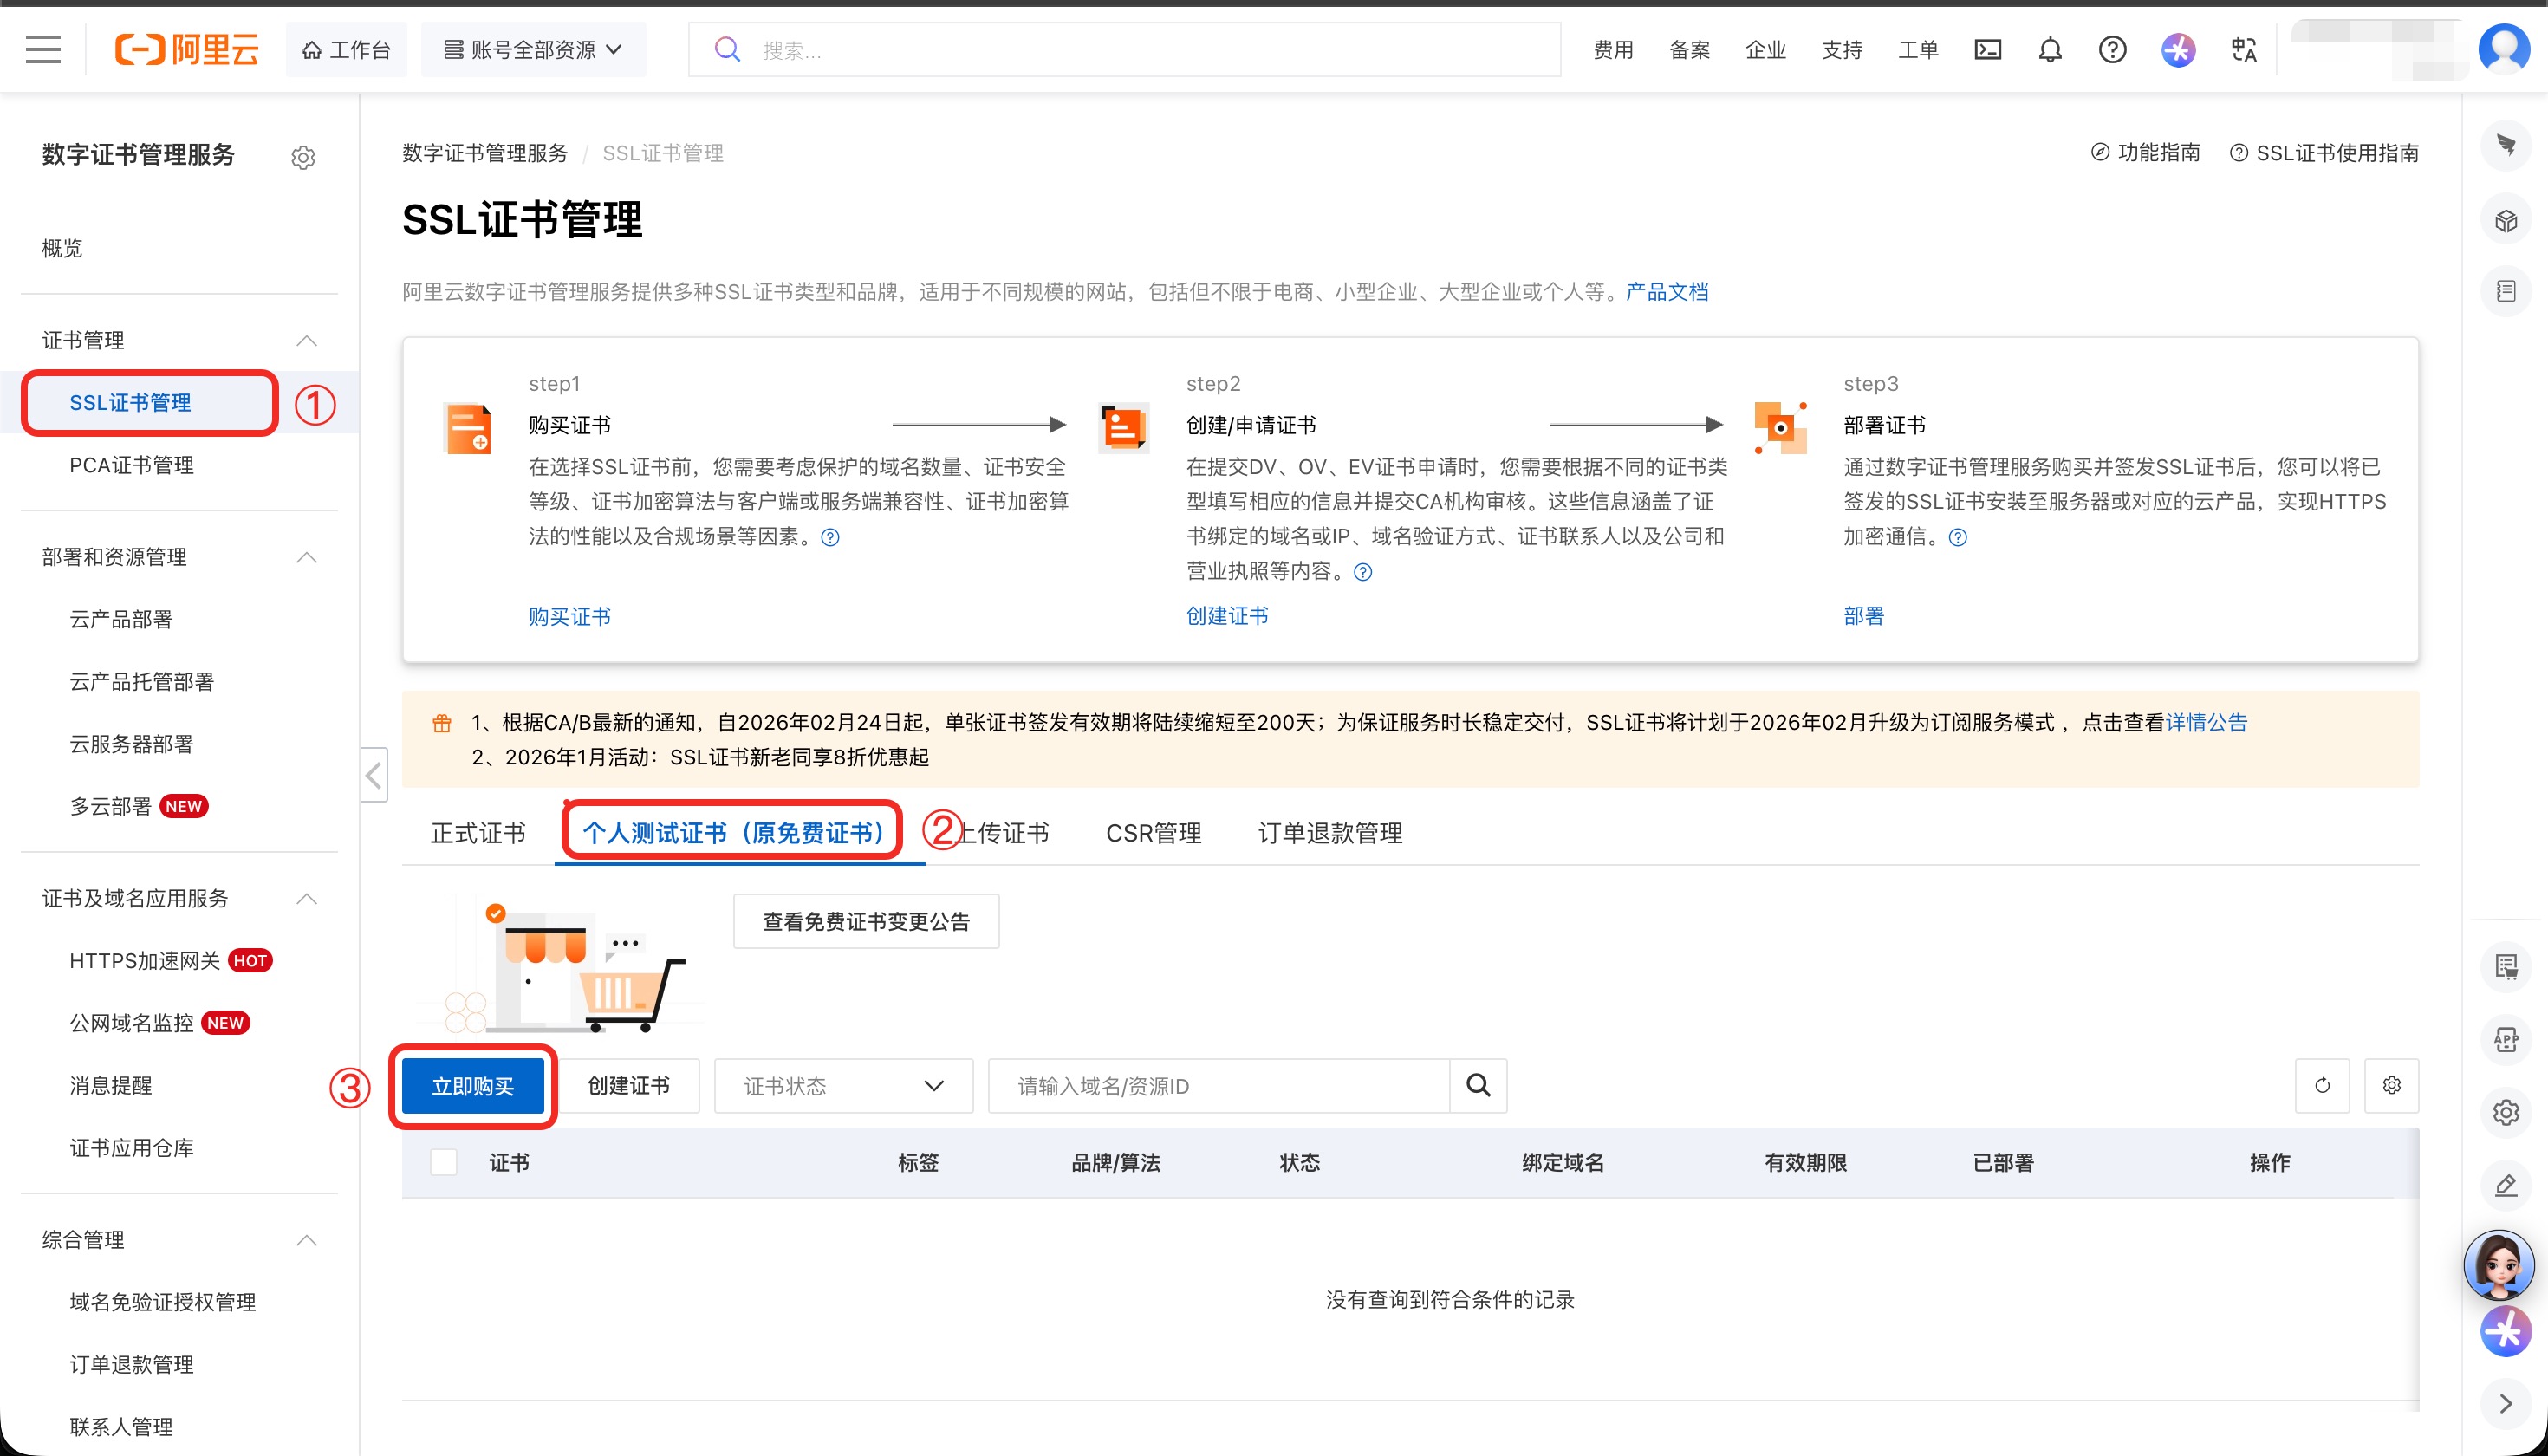This screenshot has height=1456, width=2548.
Task: Collapse the 部署和资源管理 section
Action: pos(307,557)
